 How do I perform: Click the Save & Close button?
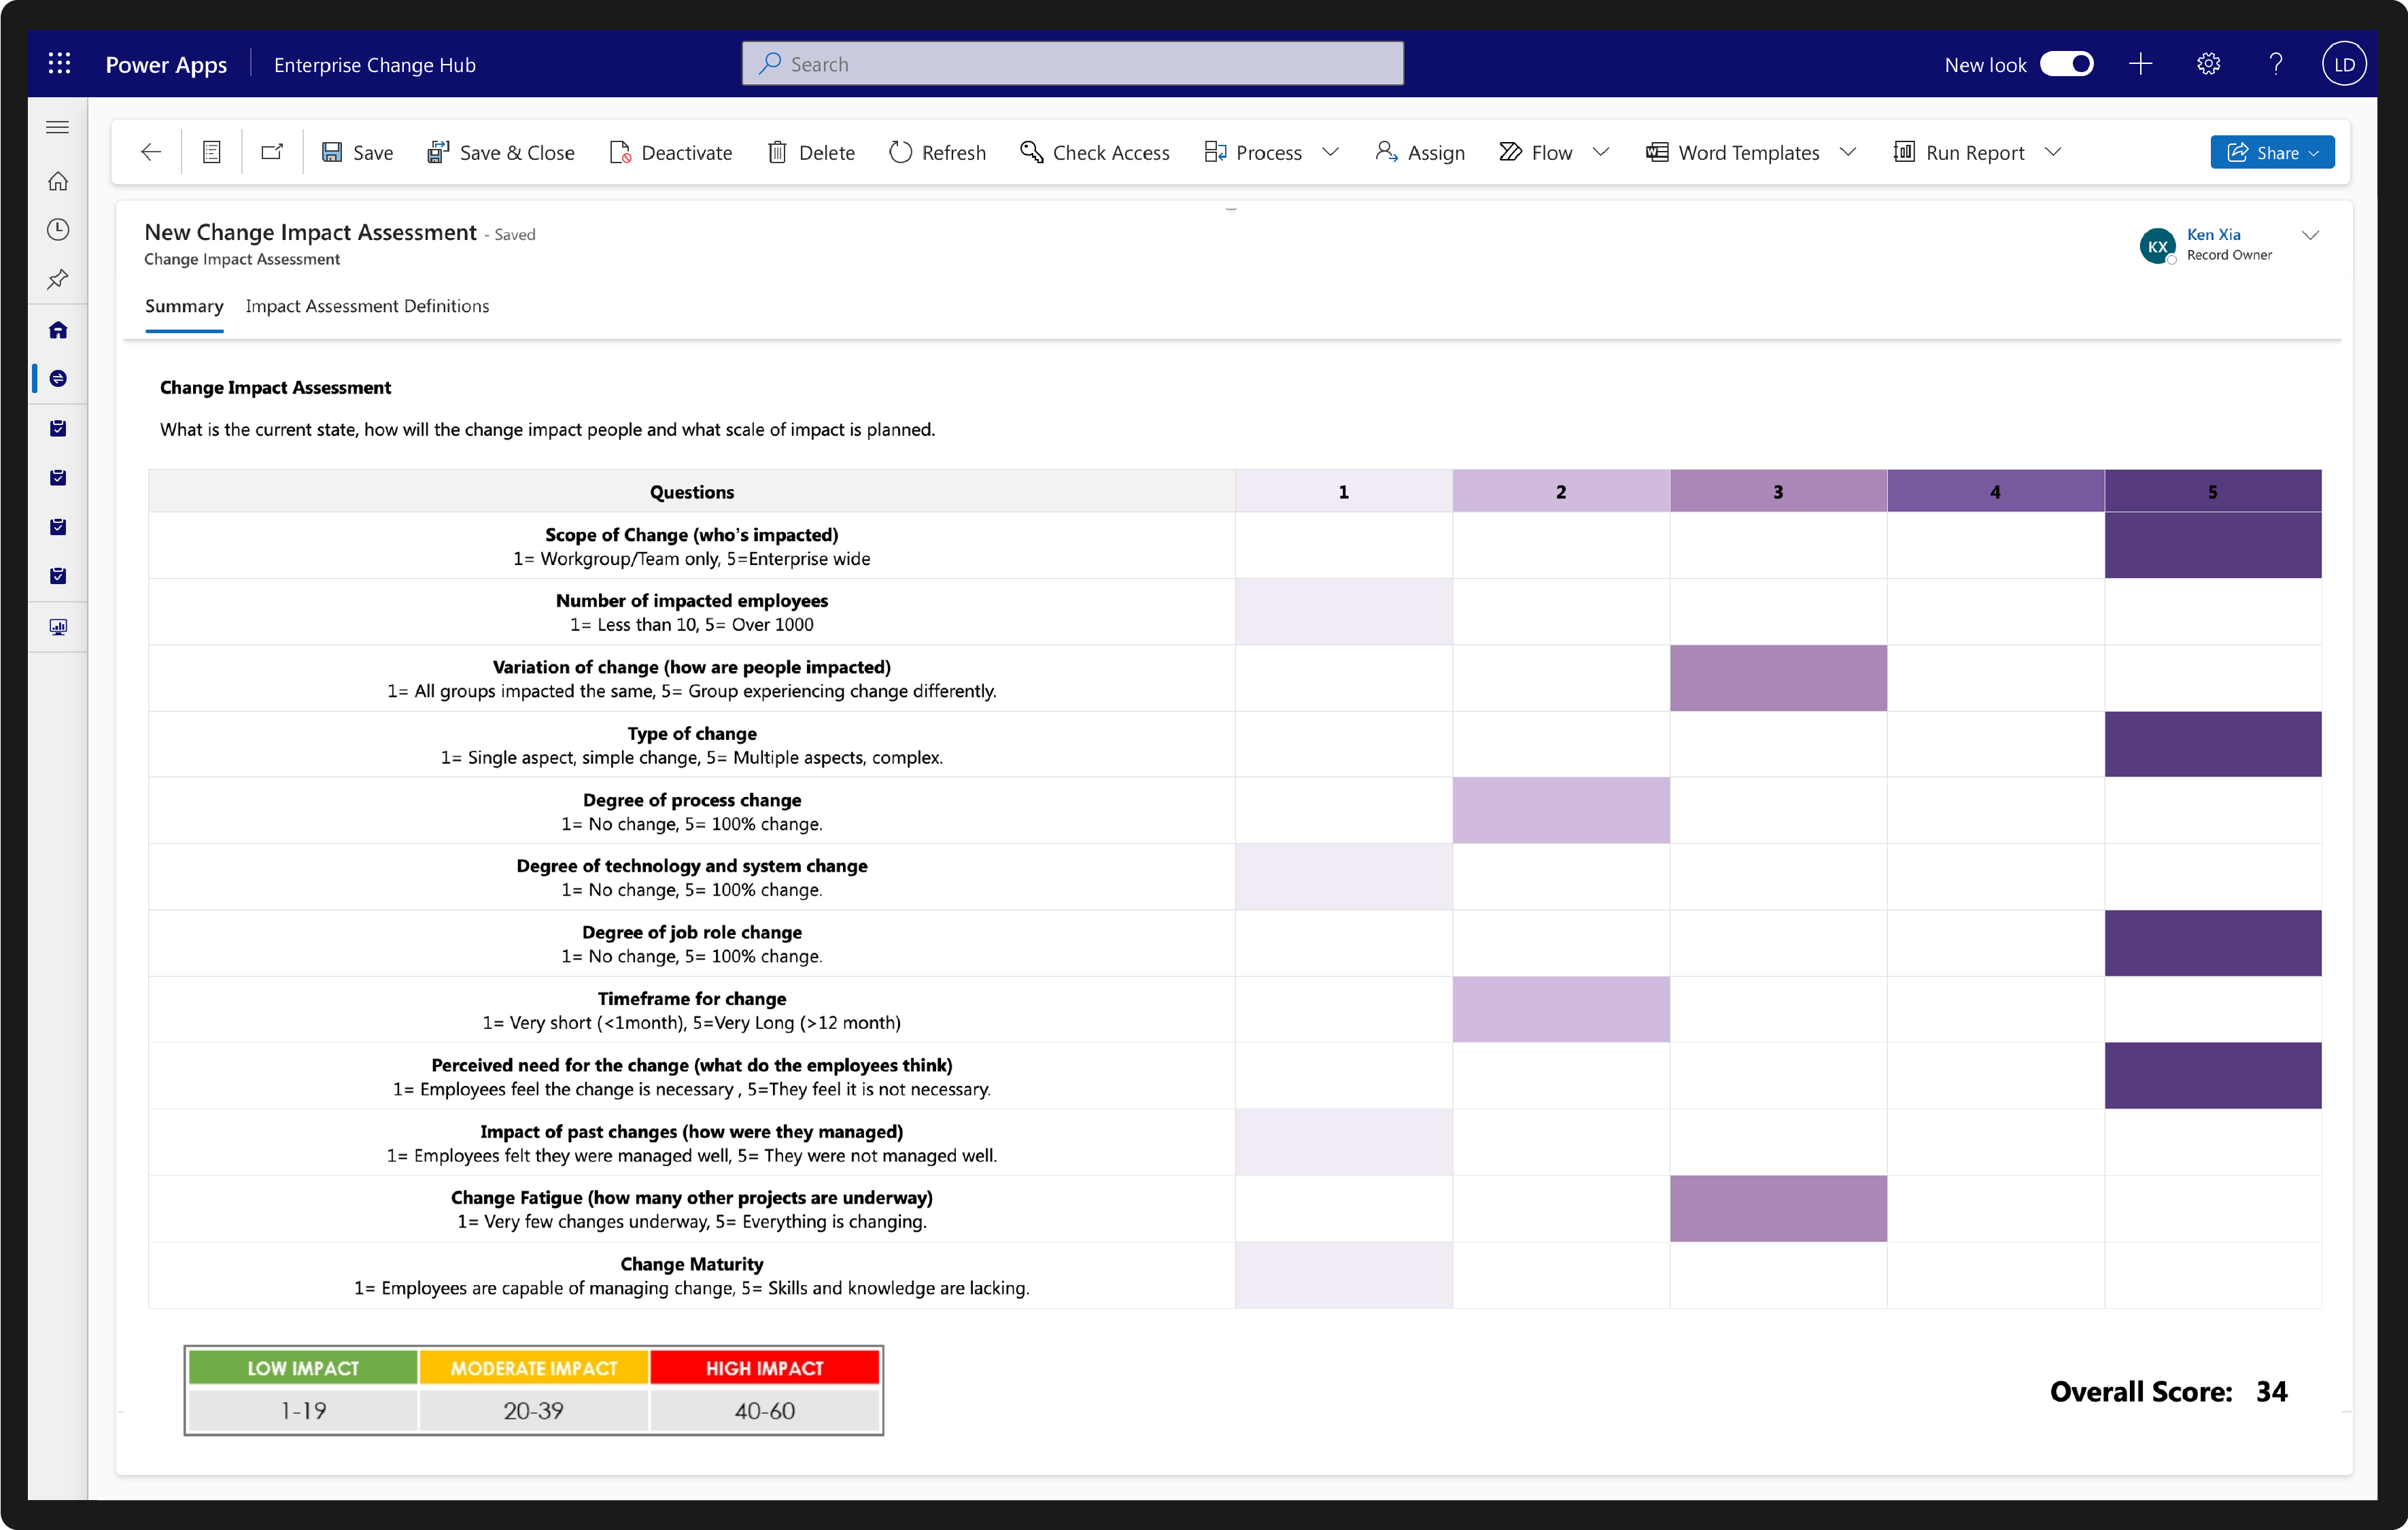tap(501, 152)
